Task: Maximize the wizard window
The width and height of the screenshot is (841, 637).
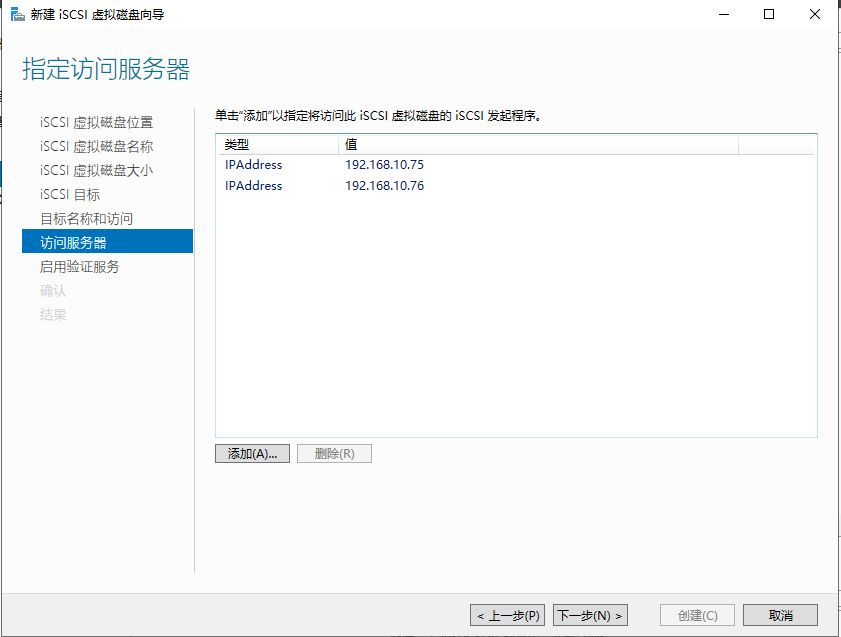Action: click(769, 14)
